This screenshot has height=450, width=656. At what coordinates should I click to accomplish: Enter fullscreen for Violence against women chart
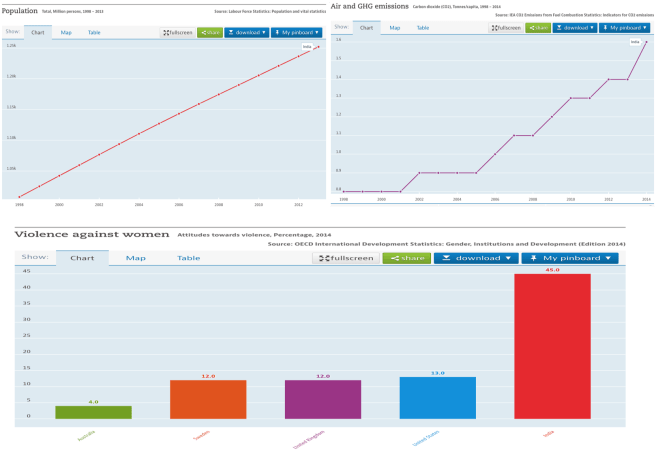click(x=346, y=258)
